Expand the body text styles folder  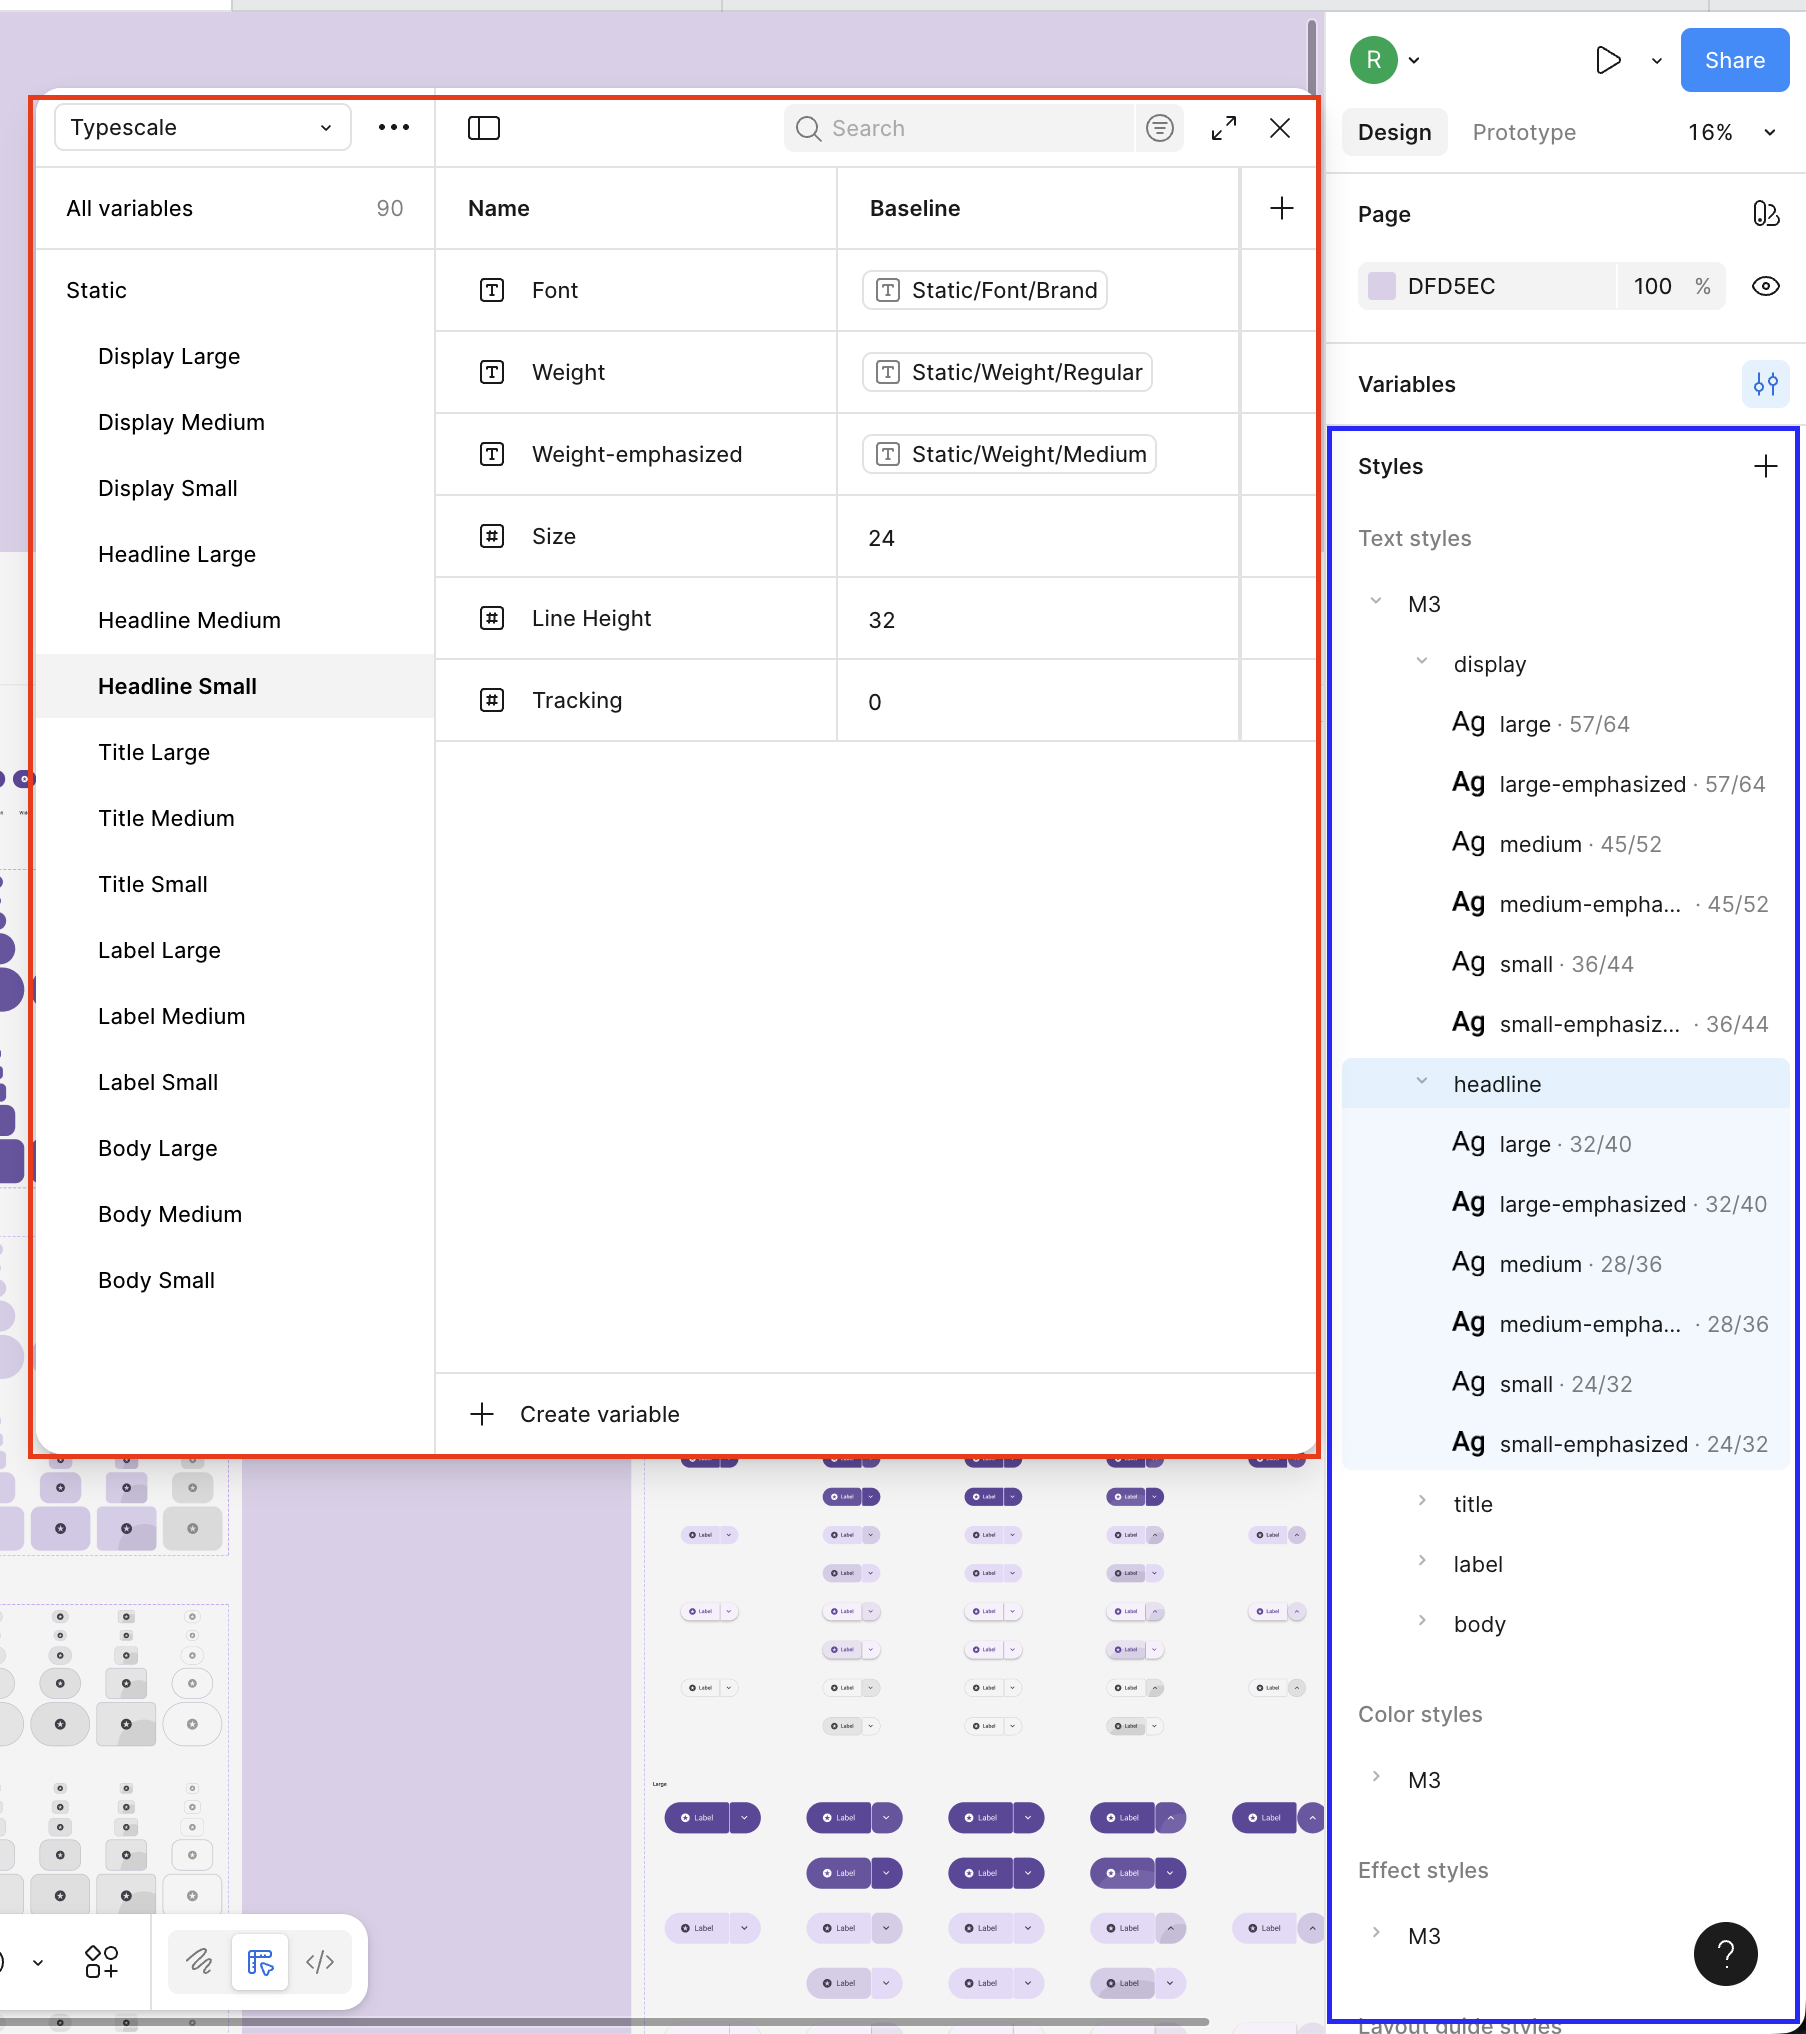click(x=1422, y=1622)
